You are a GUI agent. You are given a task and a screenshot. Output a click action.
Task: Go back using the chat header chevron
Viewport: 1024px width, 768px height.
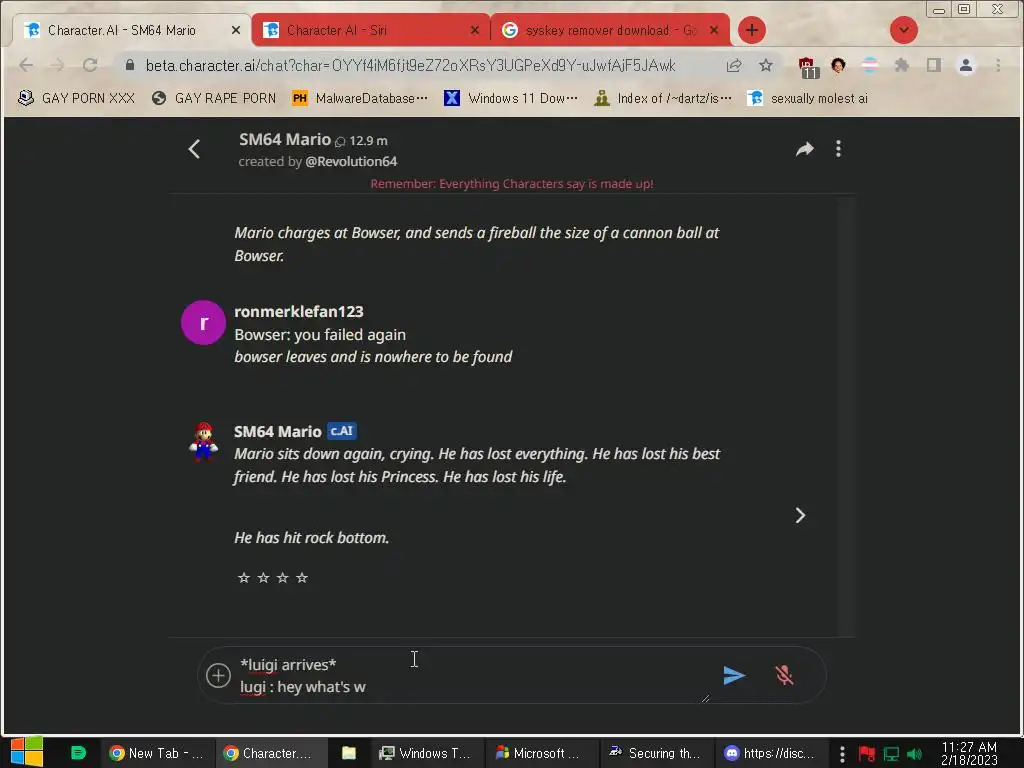pyautogui.click(x=194, y=149)
